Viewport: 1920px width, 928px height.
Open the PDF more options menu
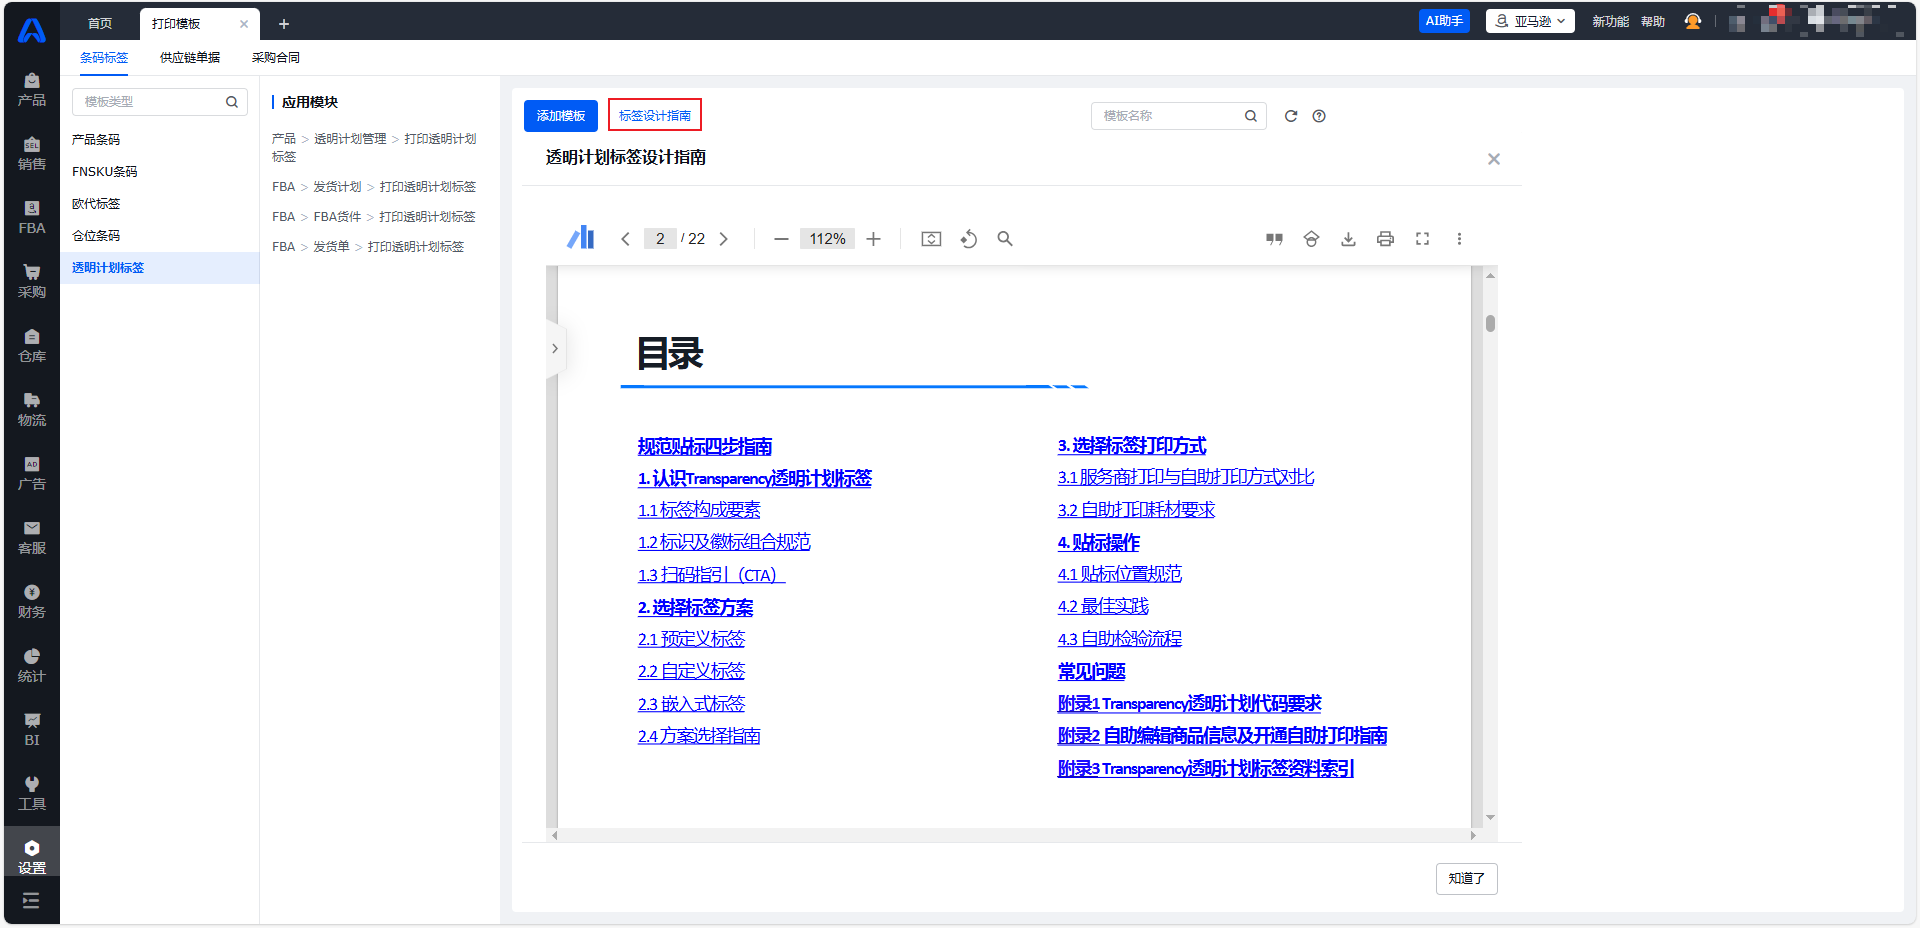[x=1459, y=239]
